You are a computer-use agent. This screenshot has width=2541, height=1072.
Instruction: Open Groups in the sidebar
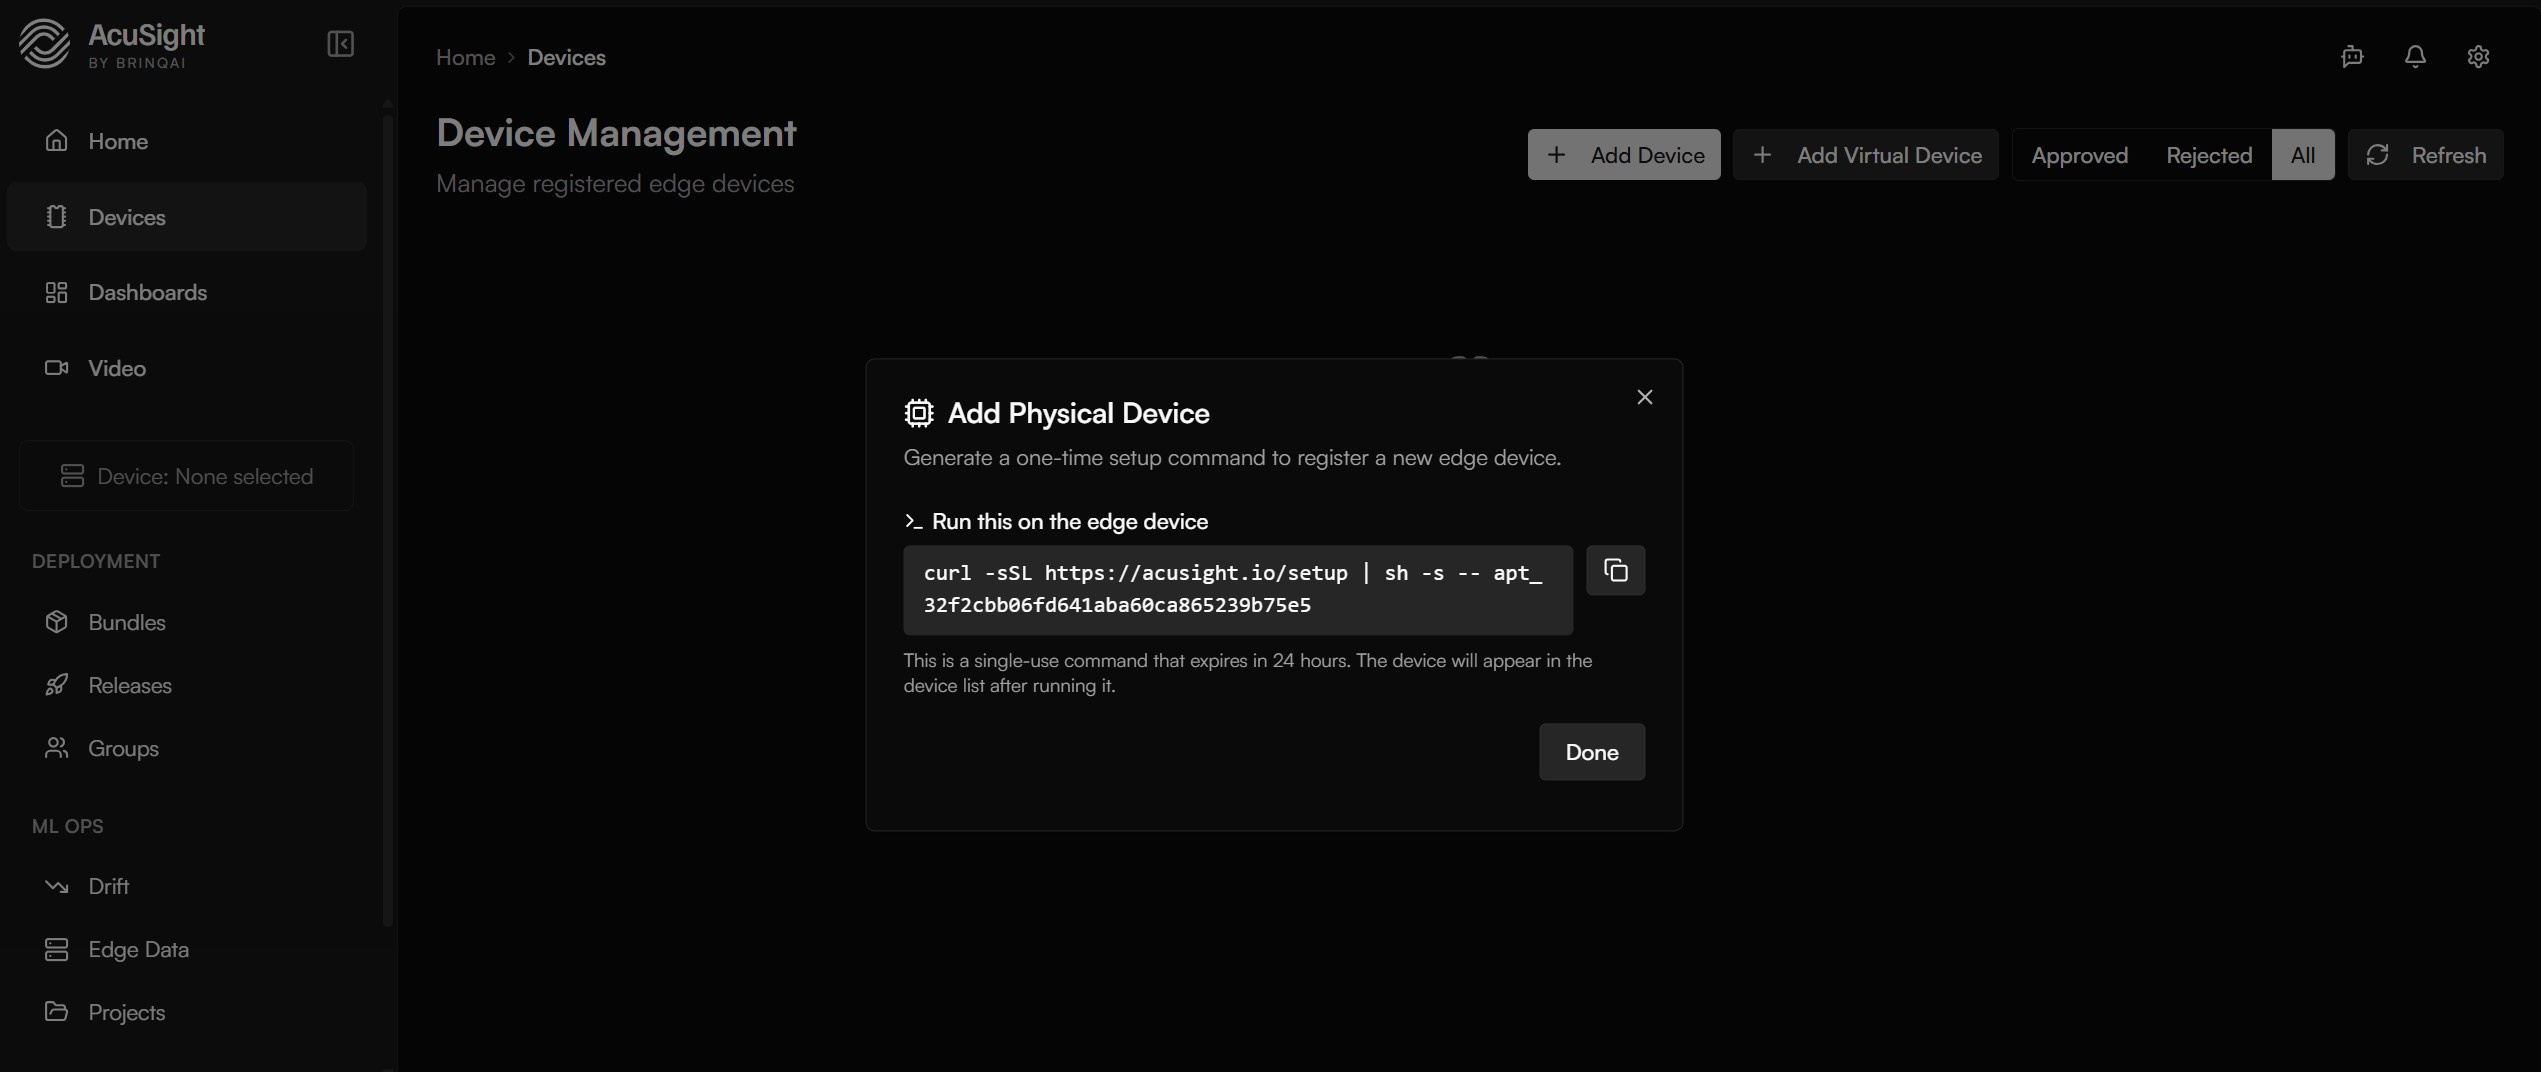point(186,748)
